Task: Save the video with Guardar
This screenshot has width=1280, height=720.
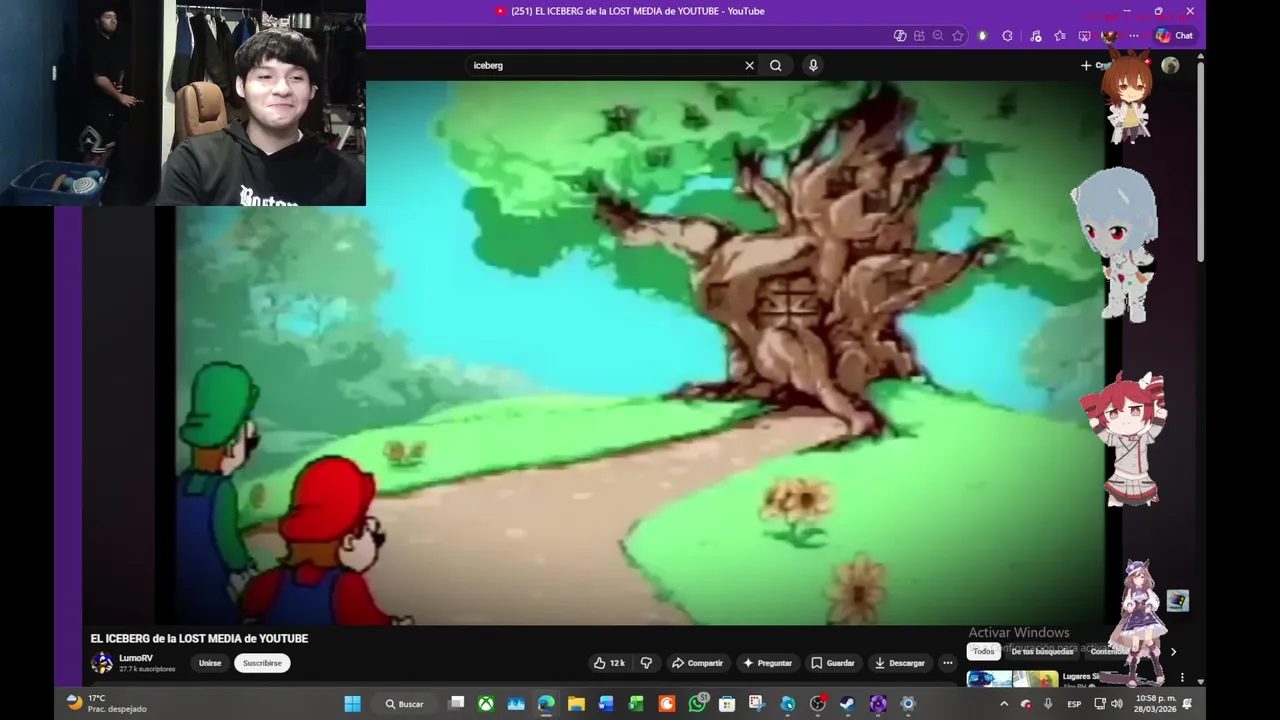Action: (833, 663)
